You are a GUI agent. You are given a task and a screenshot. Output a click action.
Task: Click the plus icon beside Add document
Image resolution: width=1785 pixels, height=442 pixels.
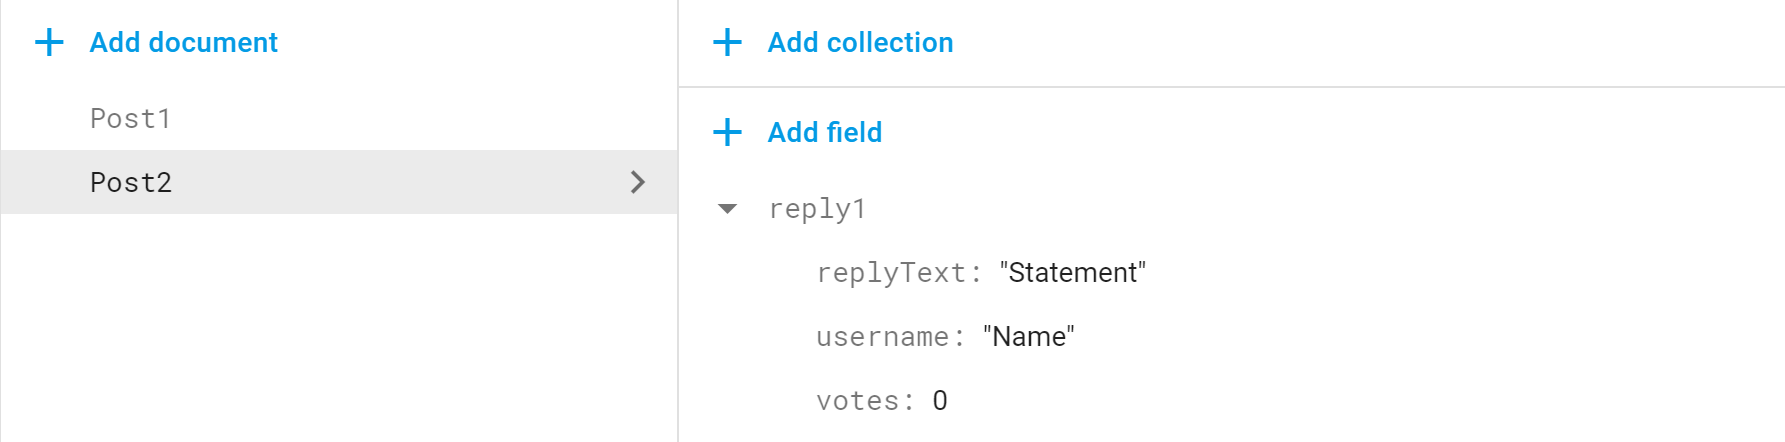click(x=49, y=42)
